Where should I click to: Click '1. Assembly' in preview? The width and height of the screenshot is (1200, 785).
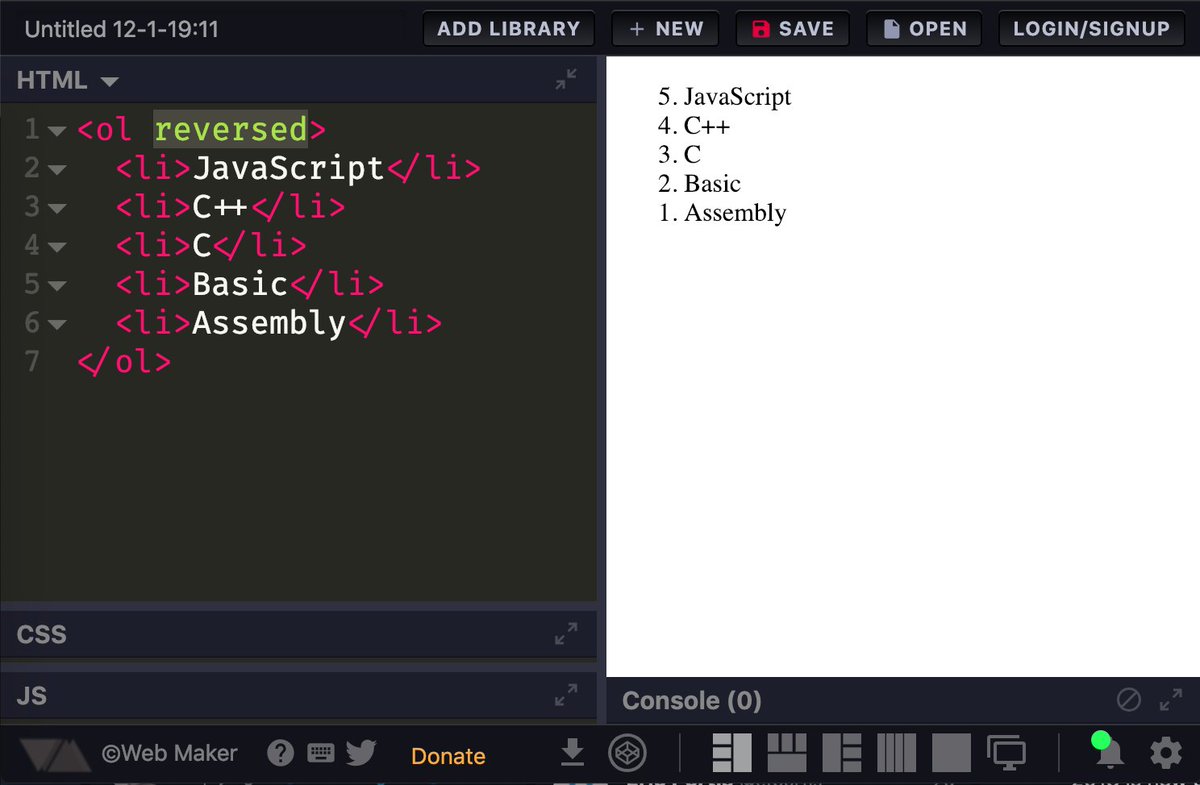point(723,213)
